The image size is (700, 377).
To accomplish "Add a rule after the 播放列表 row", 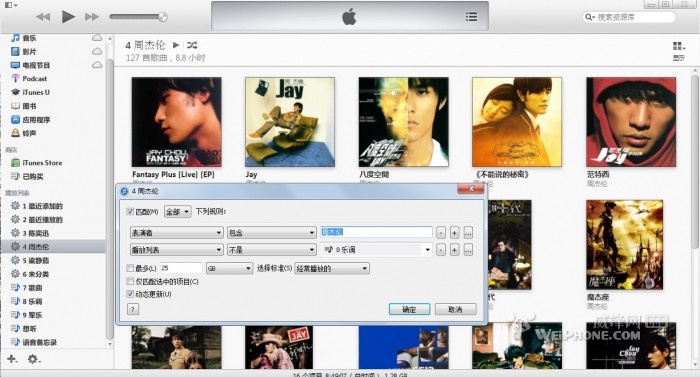I will tap(454, 250).
